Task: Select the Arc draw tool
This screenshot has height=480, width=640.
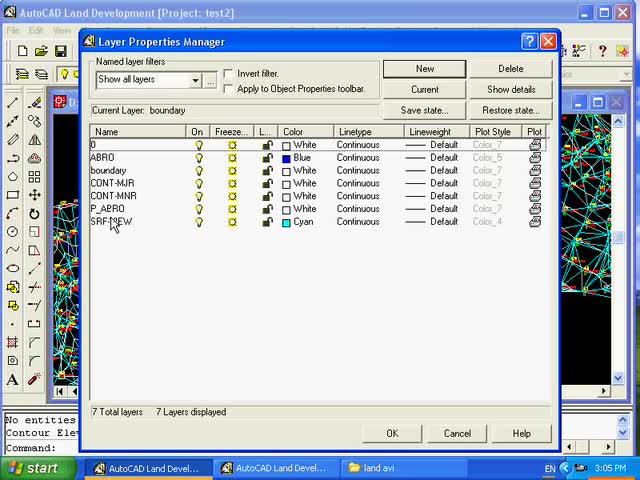Action: click(x=13, y=213)
